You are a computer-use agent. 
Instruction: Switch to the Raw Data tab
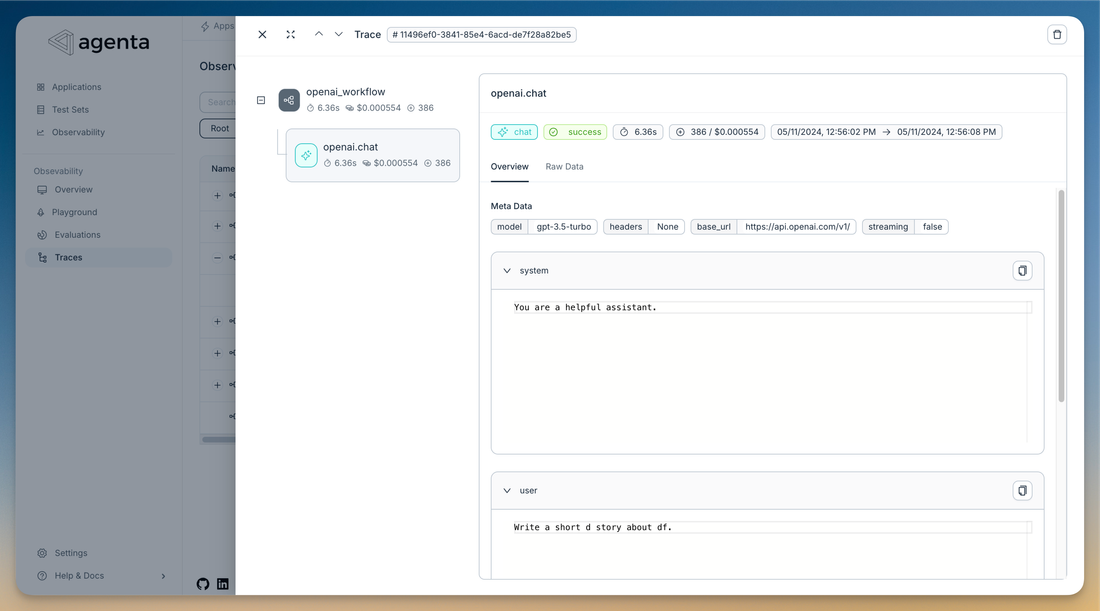pyautogui.click(x=564, y=167)
